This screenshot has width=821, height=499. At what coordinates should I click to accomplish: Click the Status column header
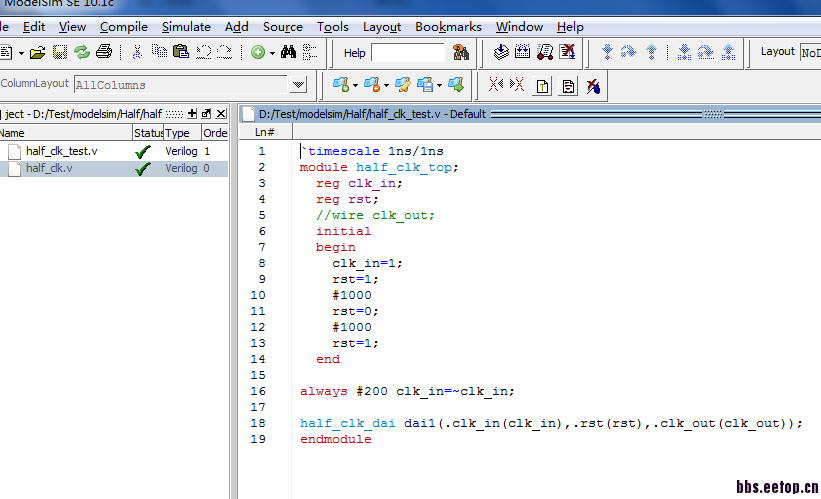(147, 133)
